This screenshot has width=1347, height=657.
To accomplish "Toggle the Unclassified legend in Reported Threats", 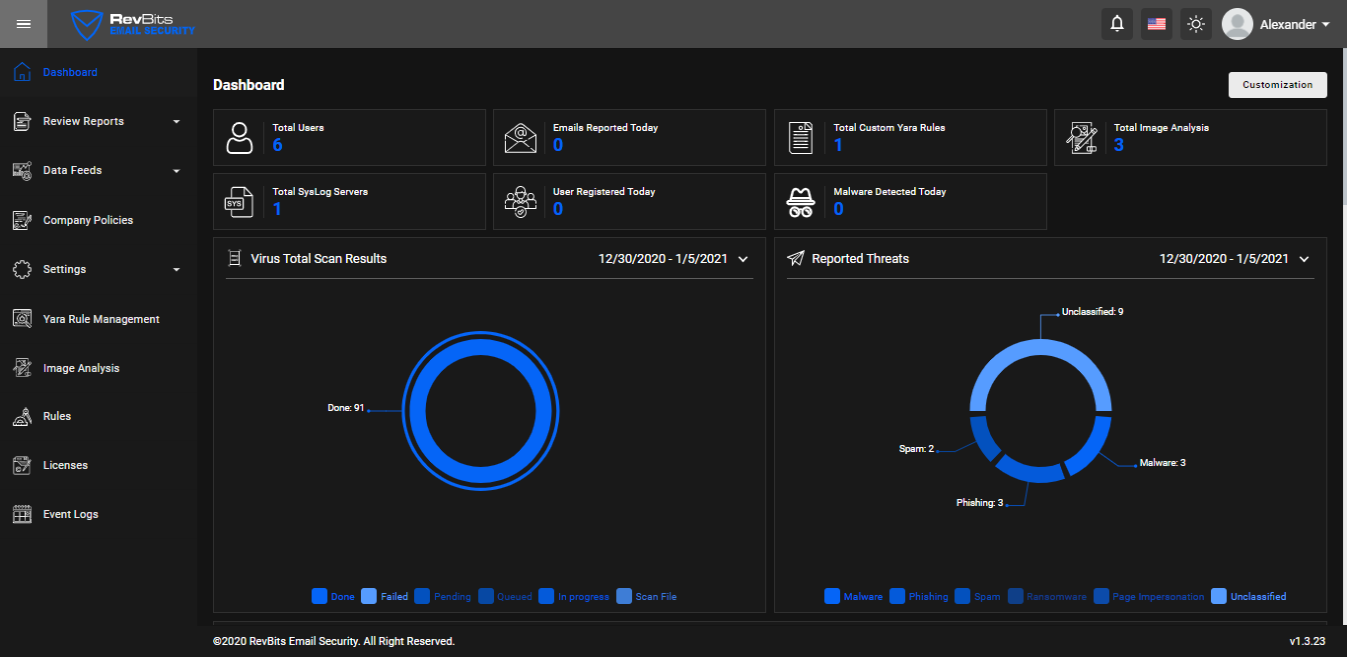I will coord(1248,596).
